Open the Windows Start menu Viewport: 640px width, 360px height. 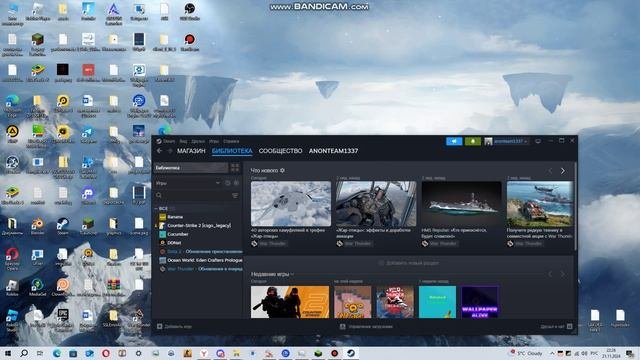coord(8,353)
